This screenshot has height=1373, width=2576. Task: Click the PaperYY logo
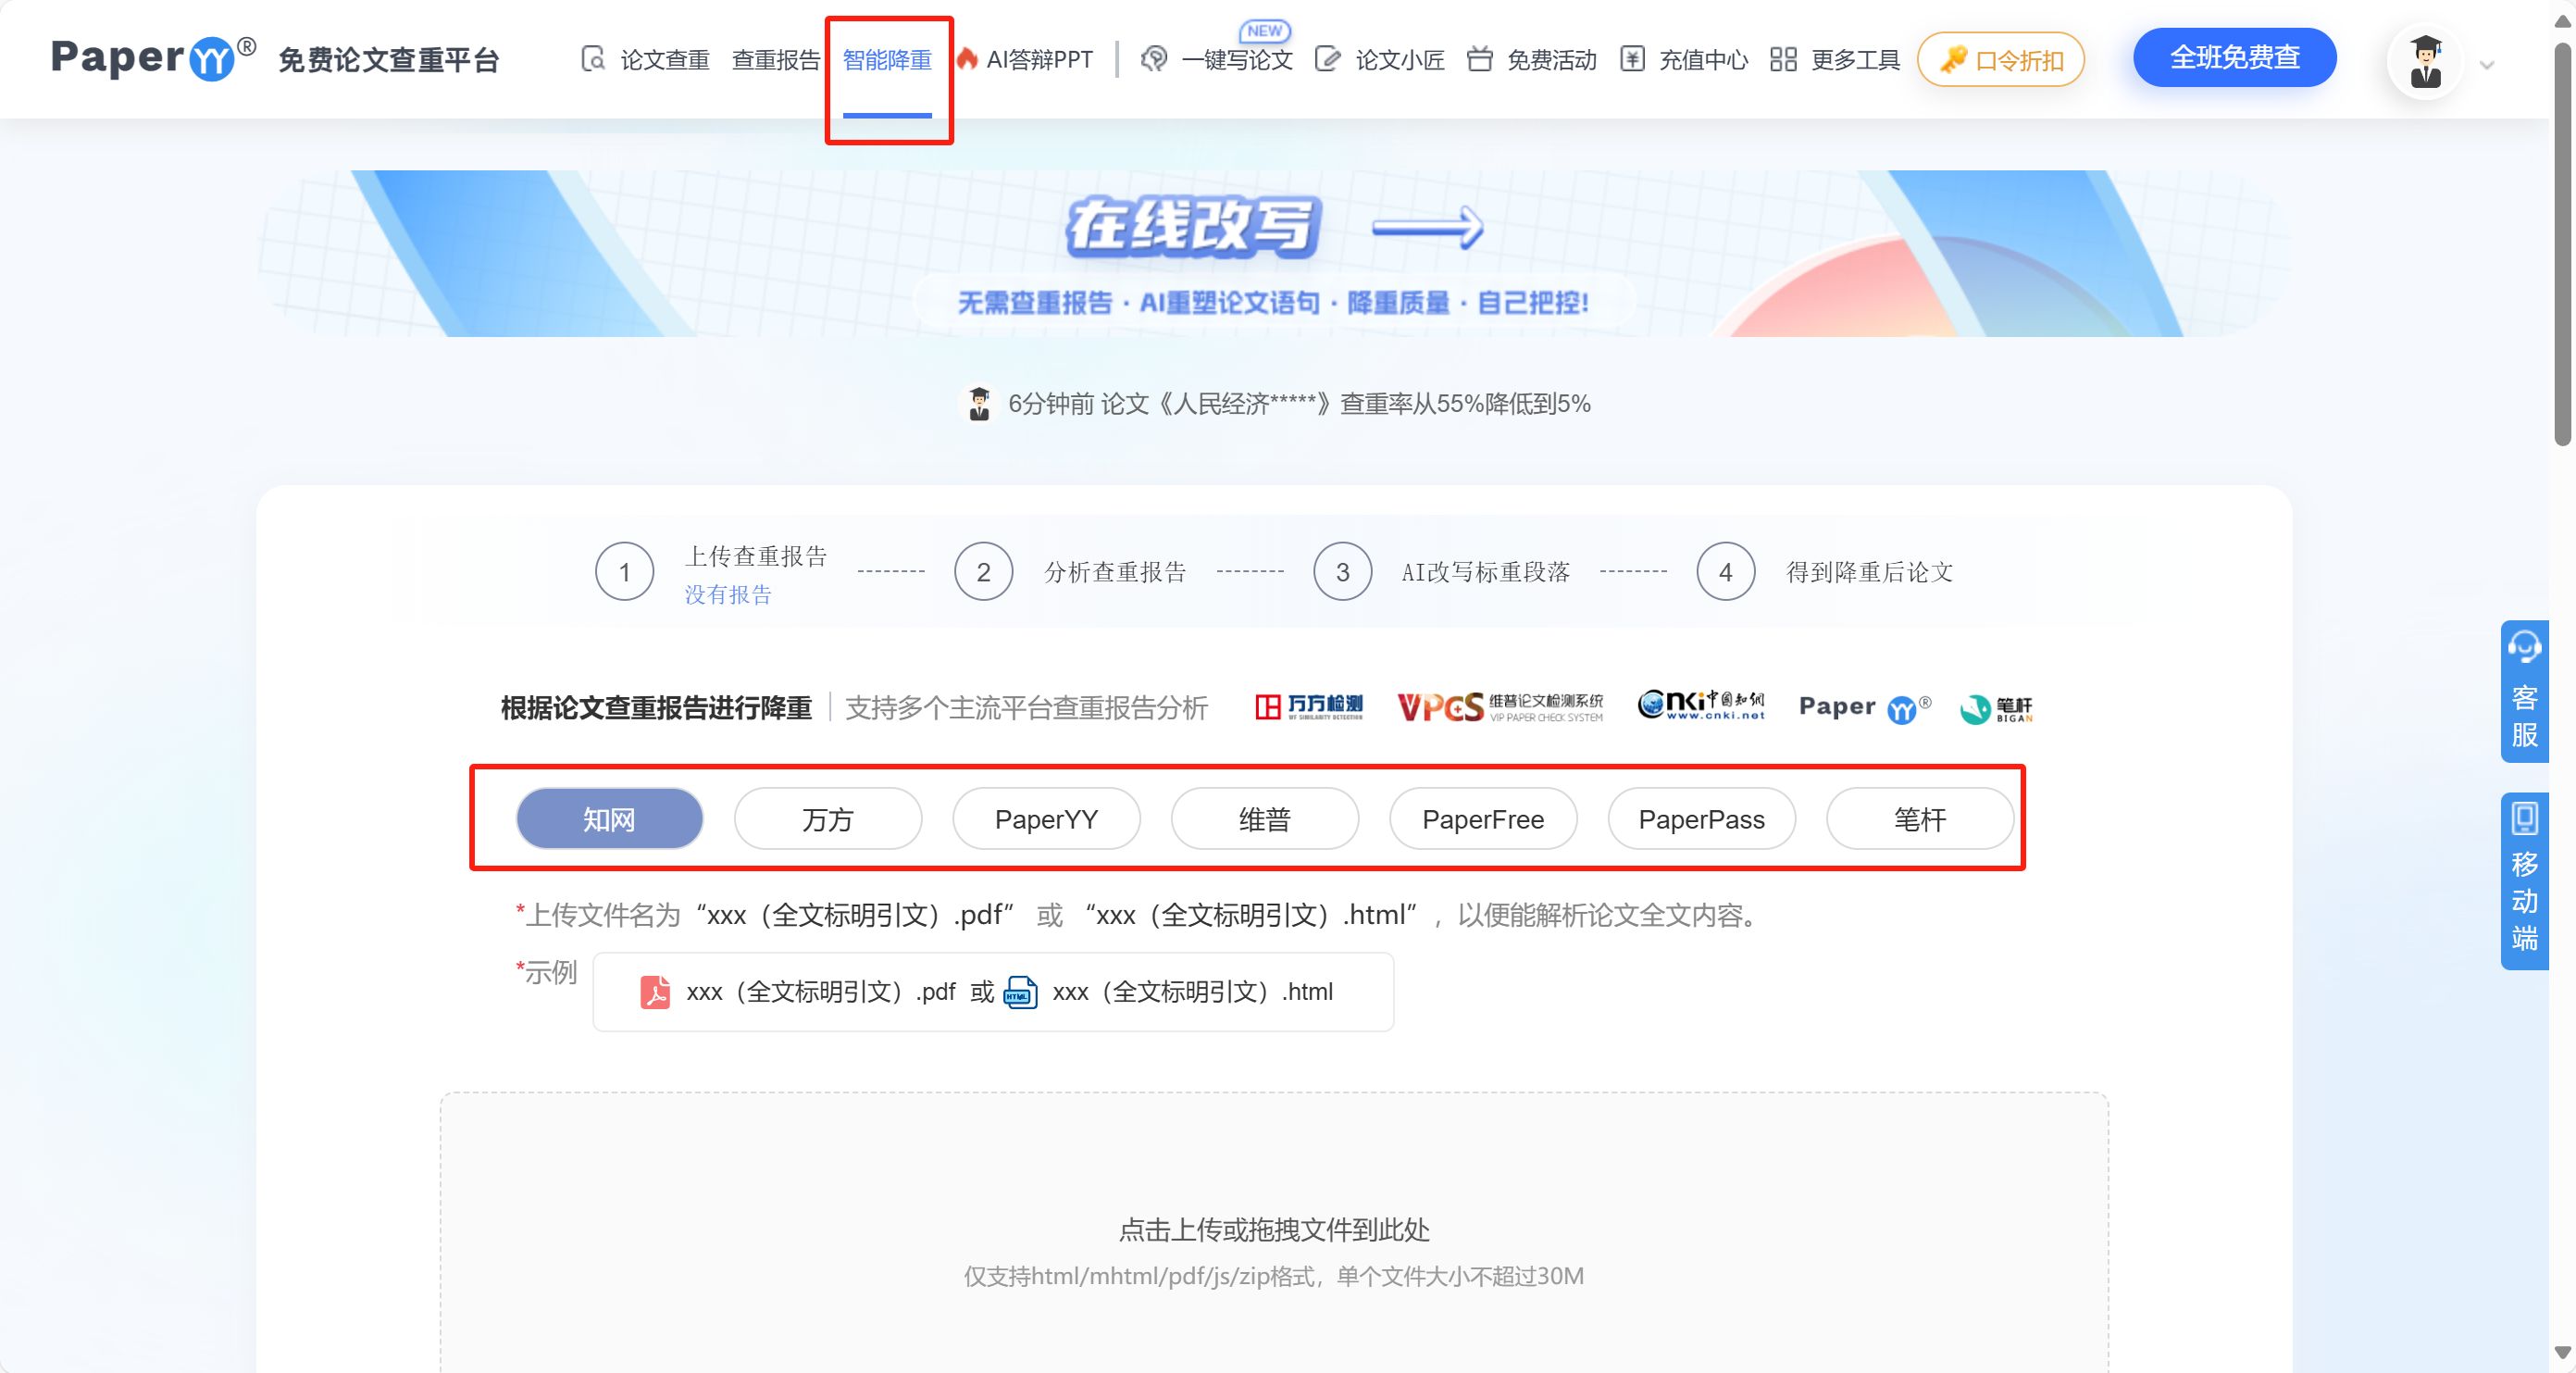tap(154, 58)
